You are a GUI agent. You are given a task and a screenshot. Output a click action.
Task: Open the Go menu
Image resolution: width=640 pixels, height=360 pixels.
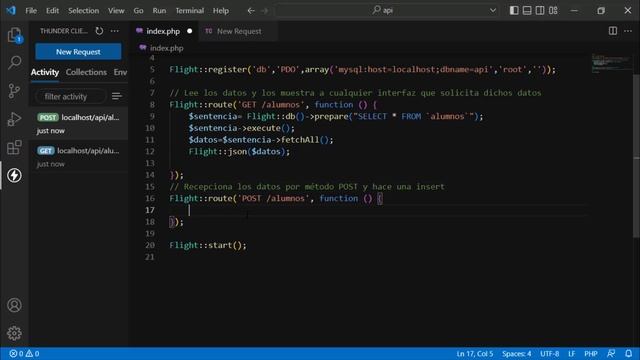[x=138, y=11]
